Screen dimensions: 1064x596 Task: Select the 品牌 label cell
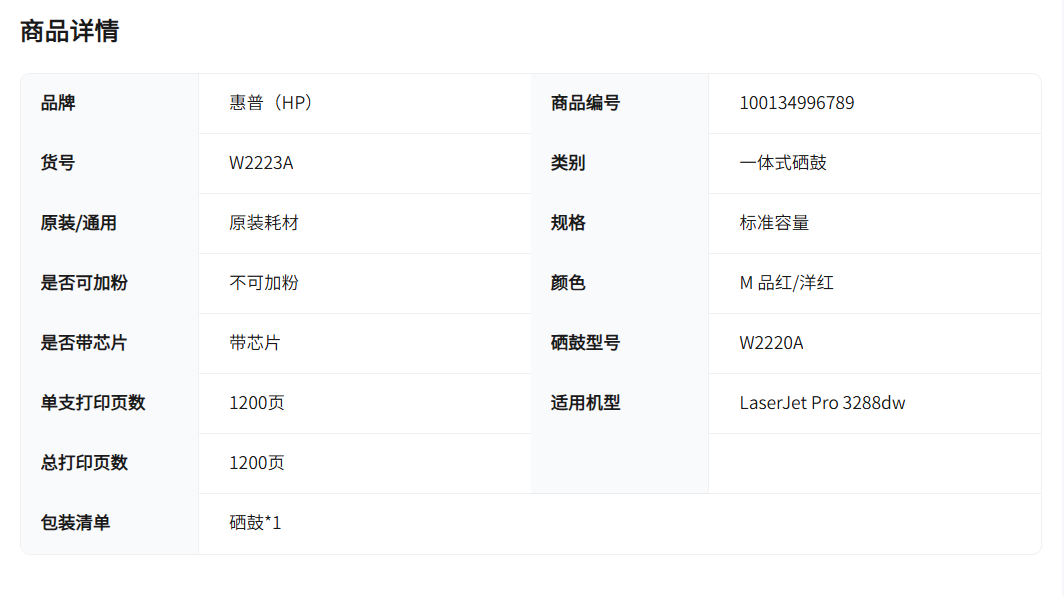coord(58,103)
